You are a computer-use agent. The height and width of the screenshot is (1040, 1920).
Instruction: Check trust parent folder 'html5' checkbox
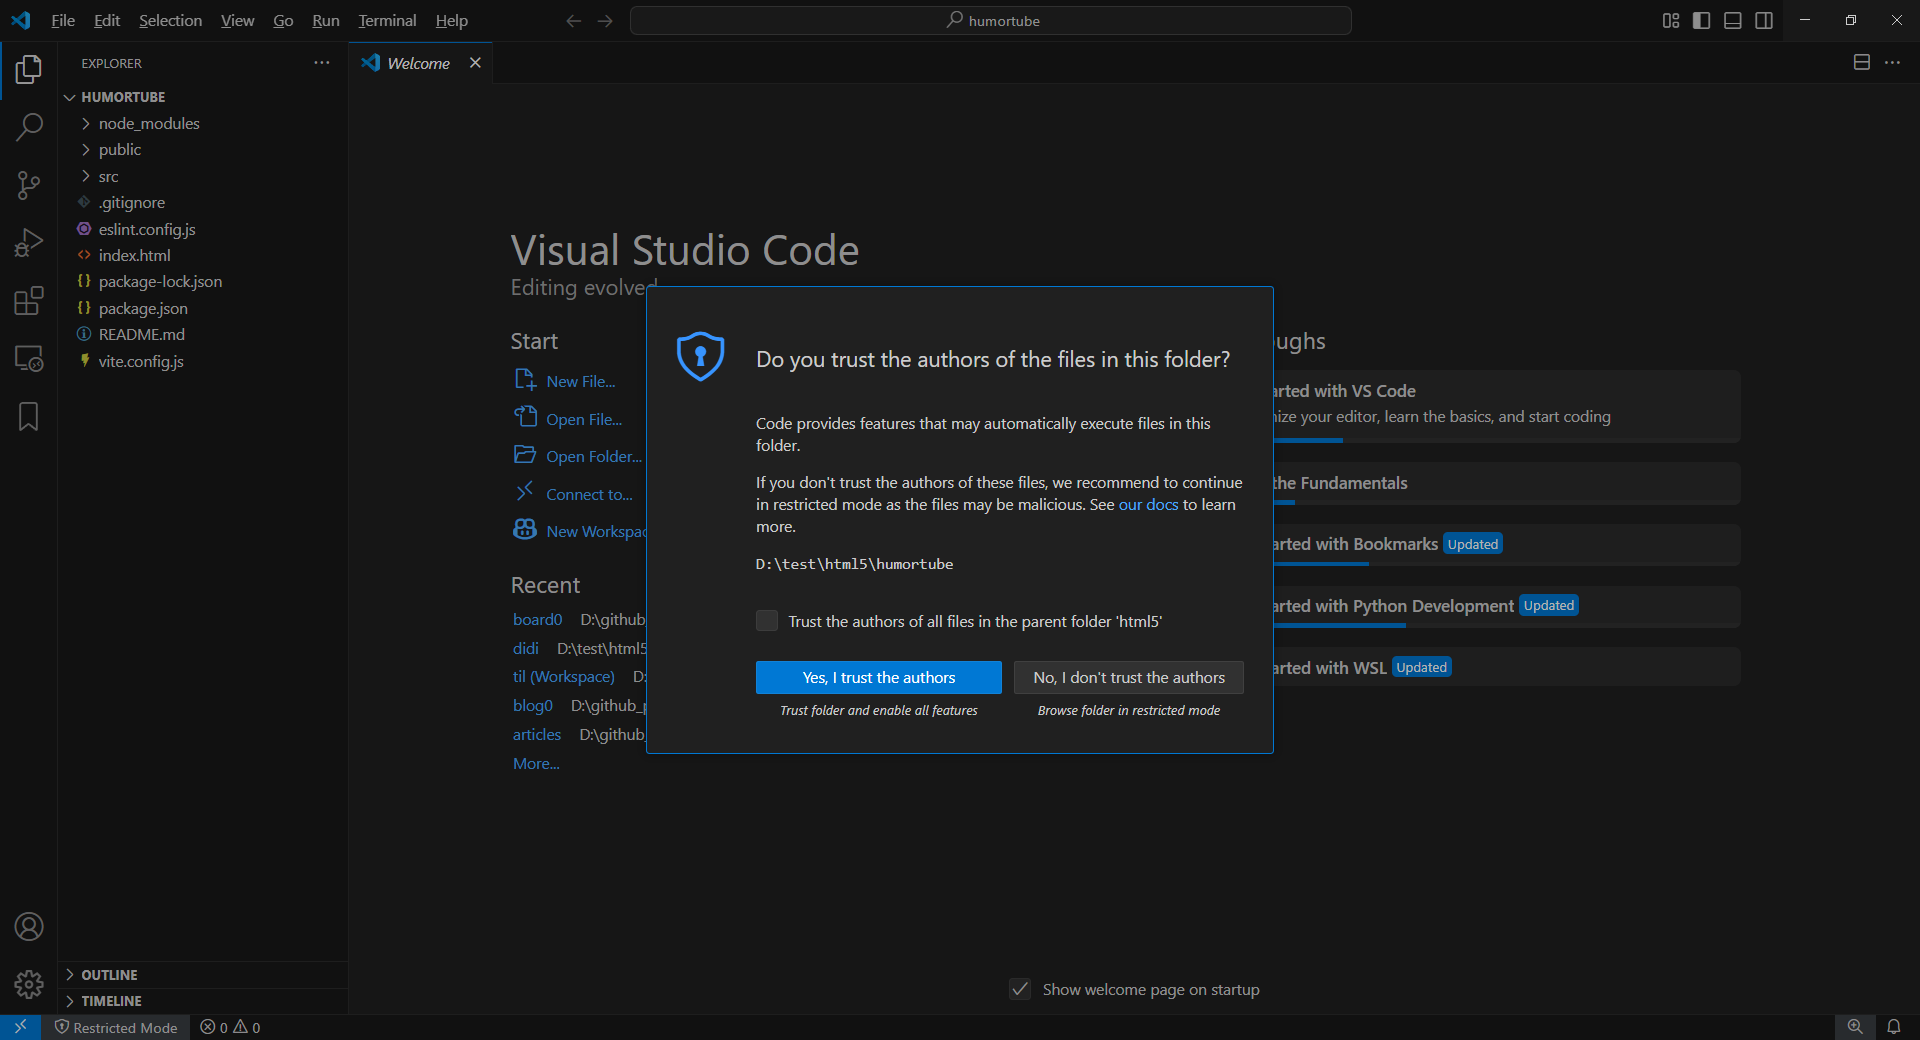point(767,621)
